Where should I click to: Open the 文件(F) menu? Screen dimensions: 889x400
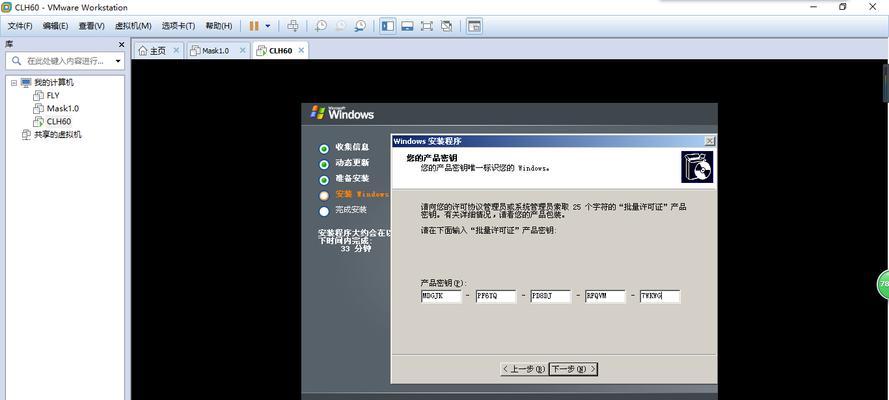pos(19,26)
